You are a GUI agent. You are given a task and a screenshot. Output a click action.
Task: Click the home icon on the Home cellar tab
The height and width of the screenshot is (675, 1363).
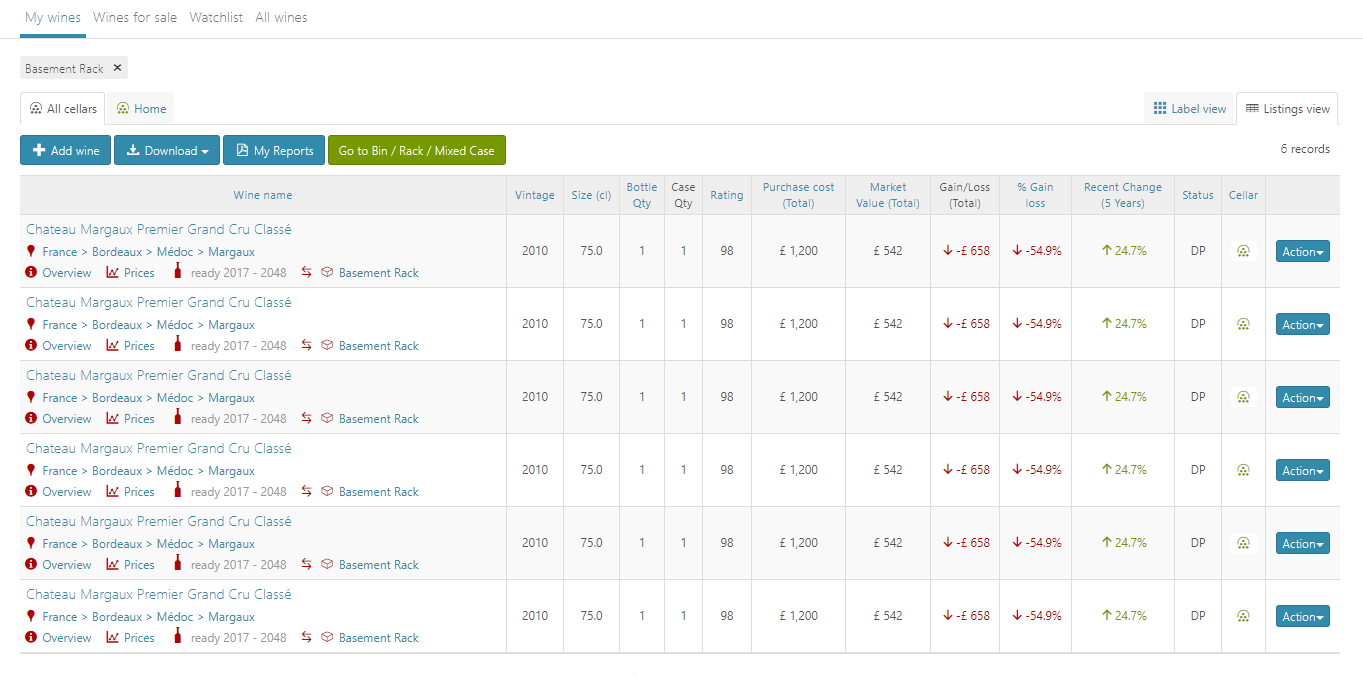[122, 108]
